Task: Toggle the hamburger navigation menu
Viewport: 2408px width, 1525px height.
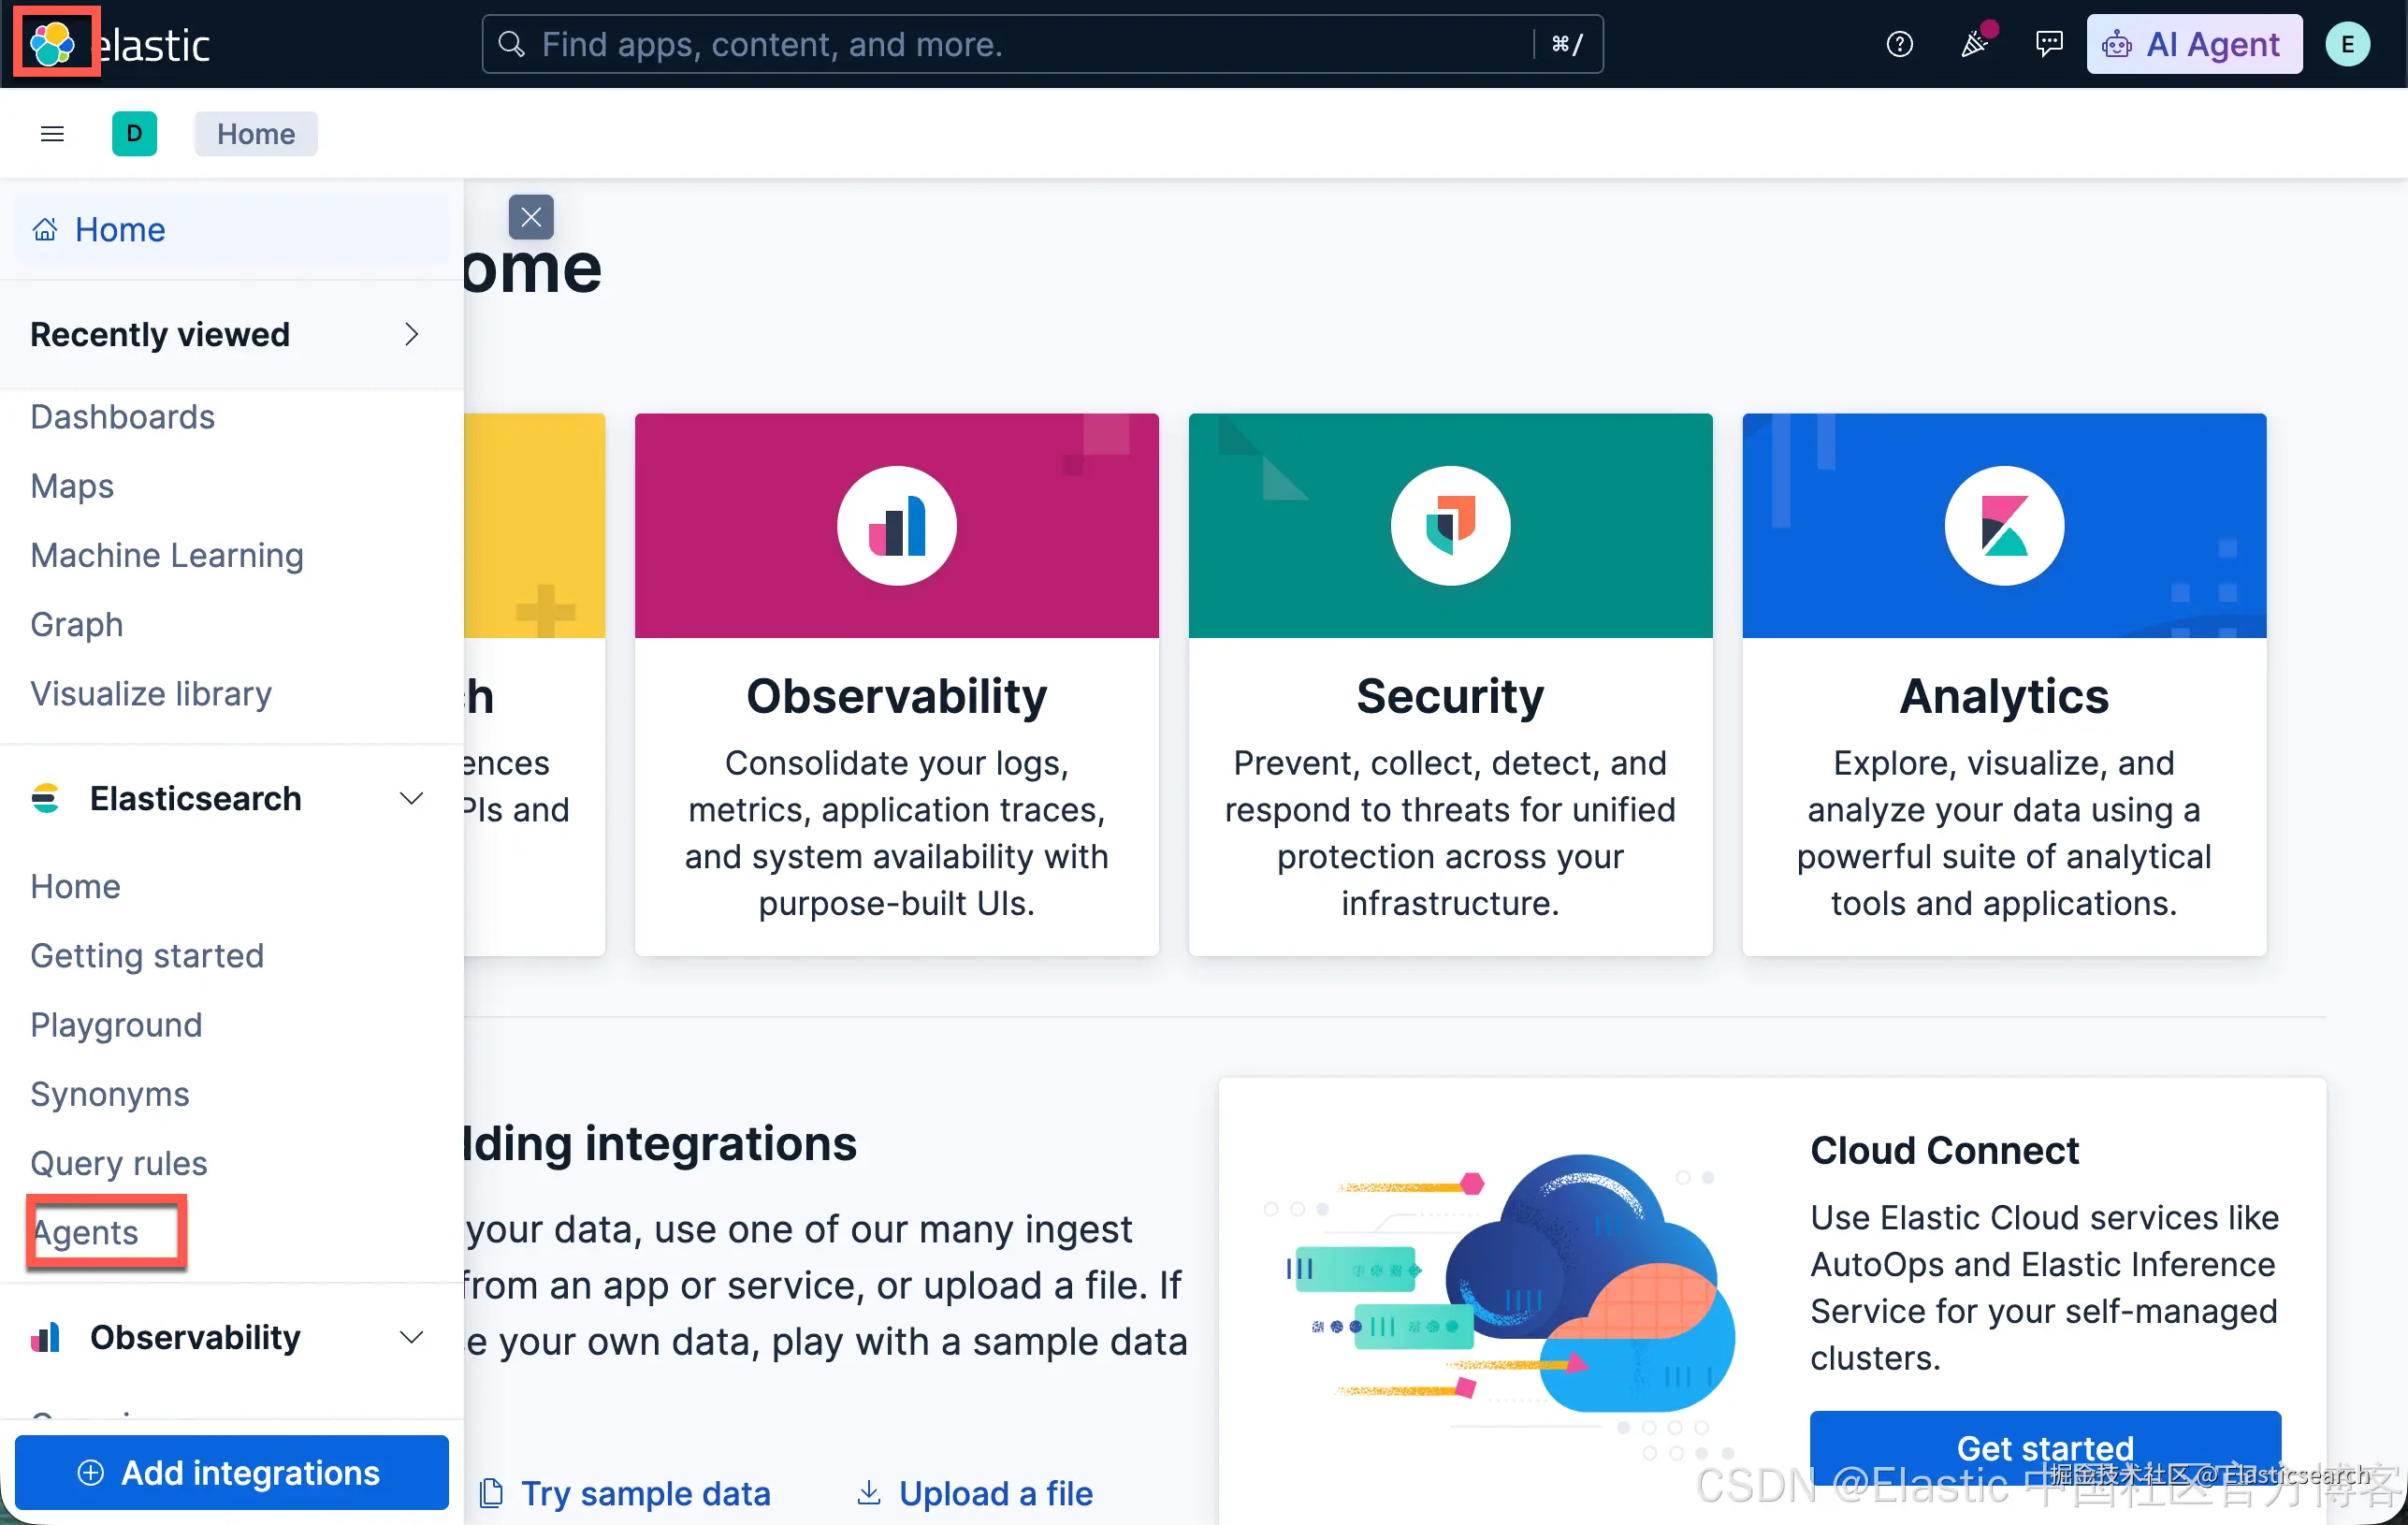Action: click(x=52, y=134)
